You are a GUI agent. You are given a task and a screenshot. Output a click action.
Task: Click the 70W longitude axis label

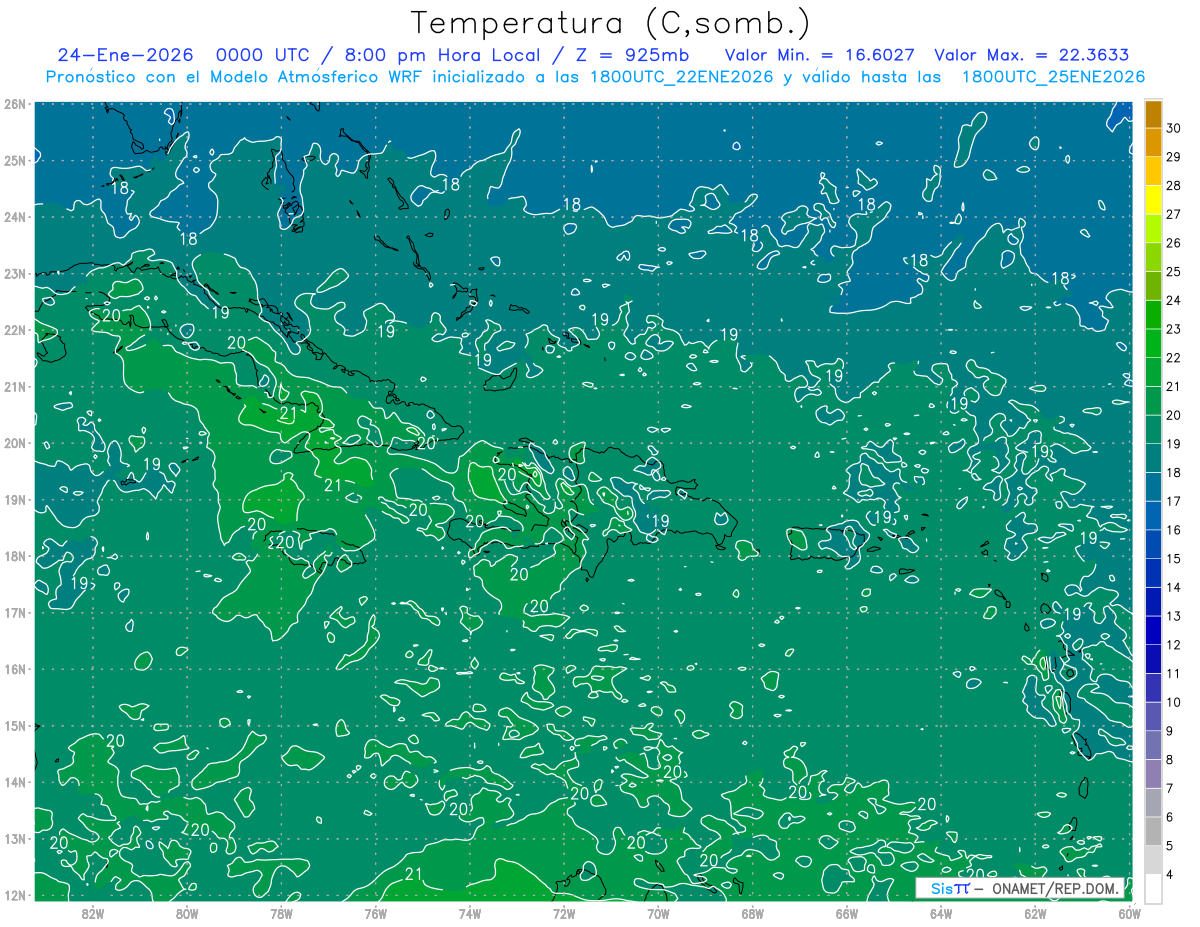click(658, 913)
